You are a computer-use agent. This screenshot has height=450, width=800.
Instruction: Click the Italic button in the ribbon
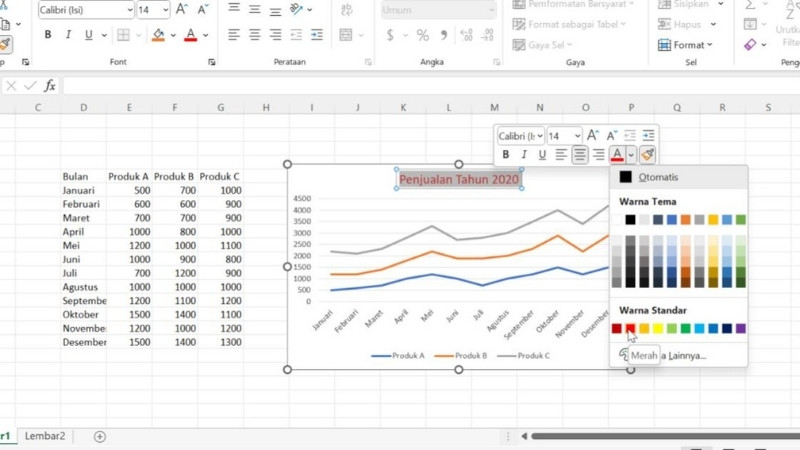(68, 35)
